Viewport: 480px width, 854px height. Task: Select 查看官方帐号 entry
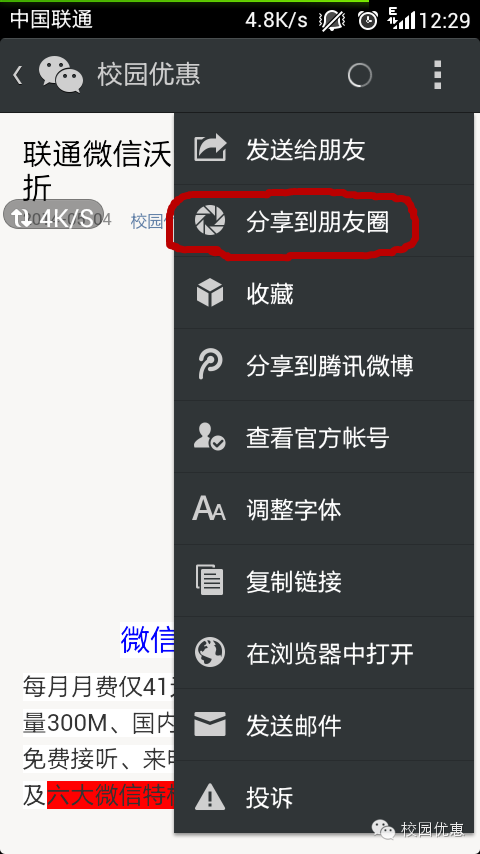click(x=324, y=437)
